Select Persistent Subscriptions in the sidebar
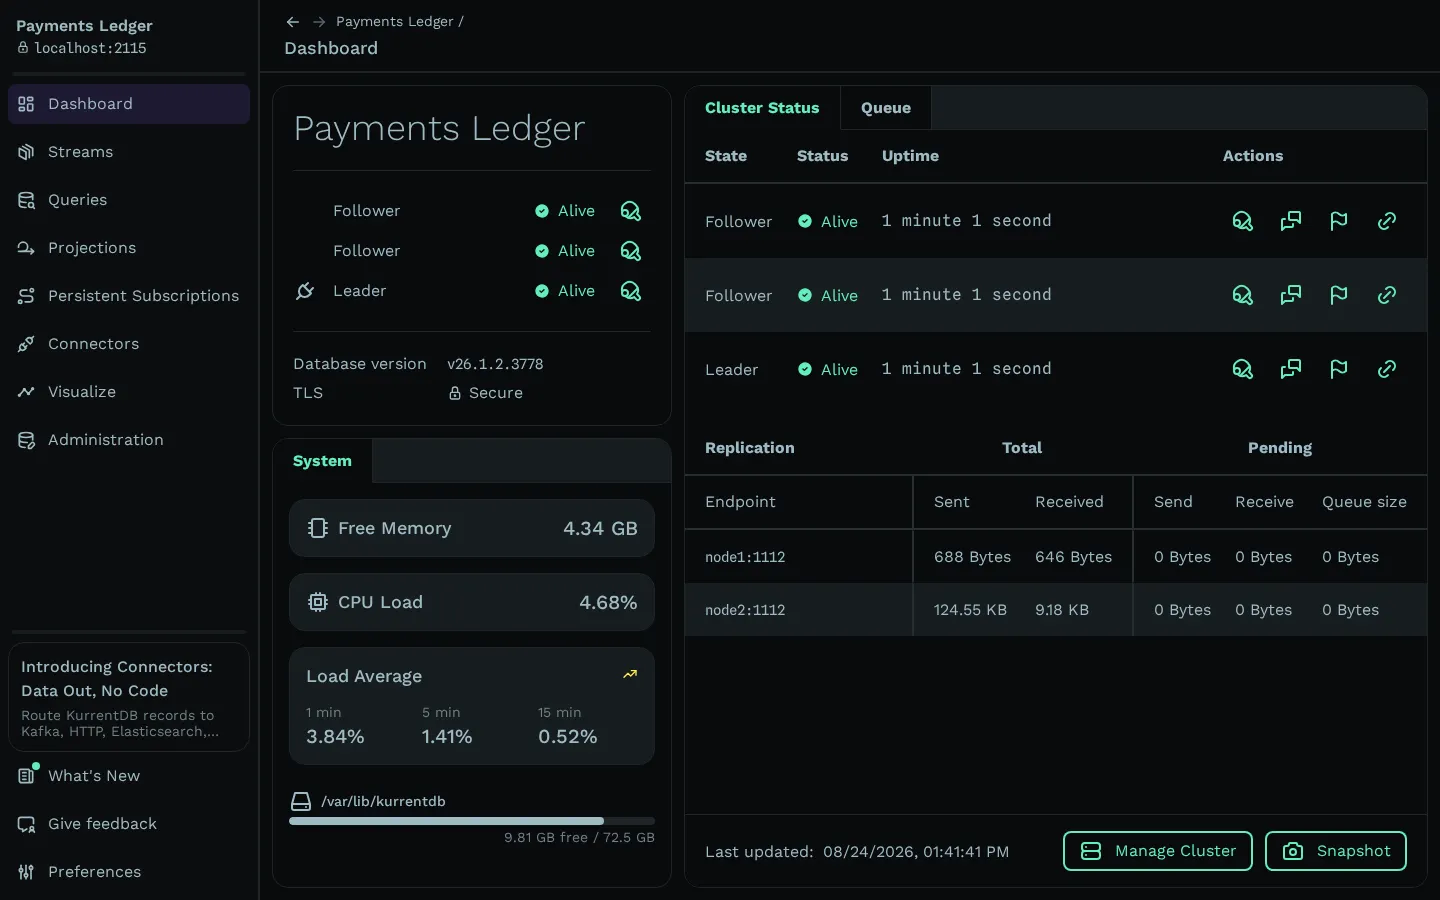 pos(129,296)
